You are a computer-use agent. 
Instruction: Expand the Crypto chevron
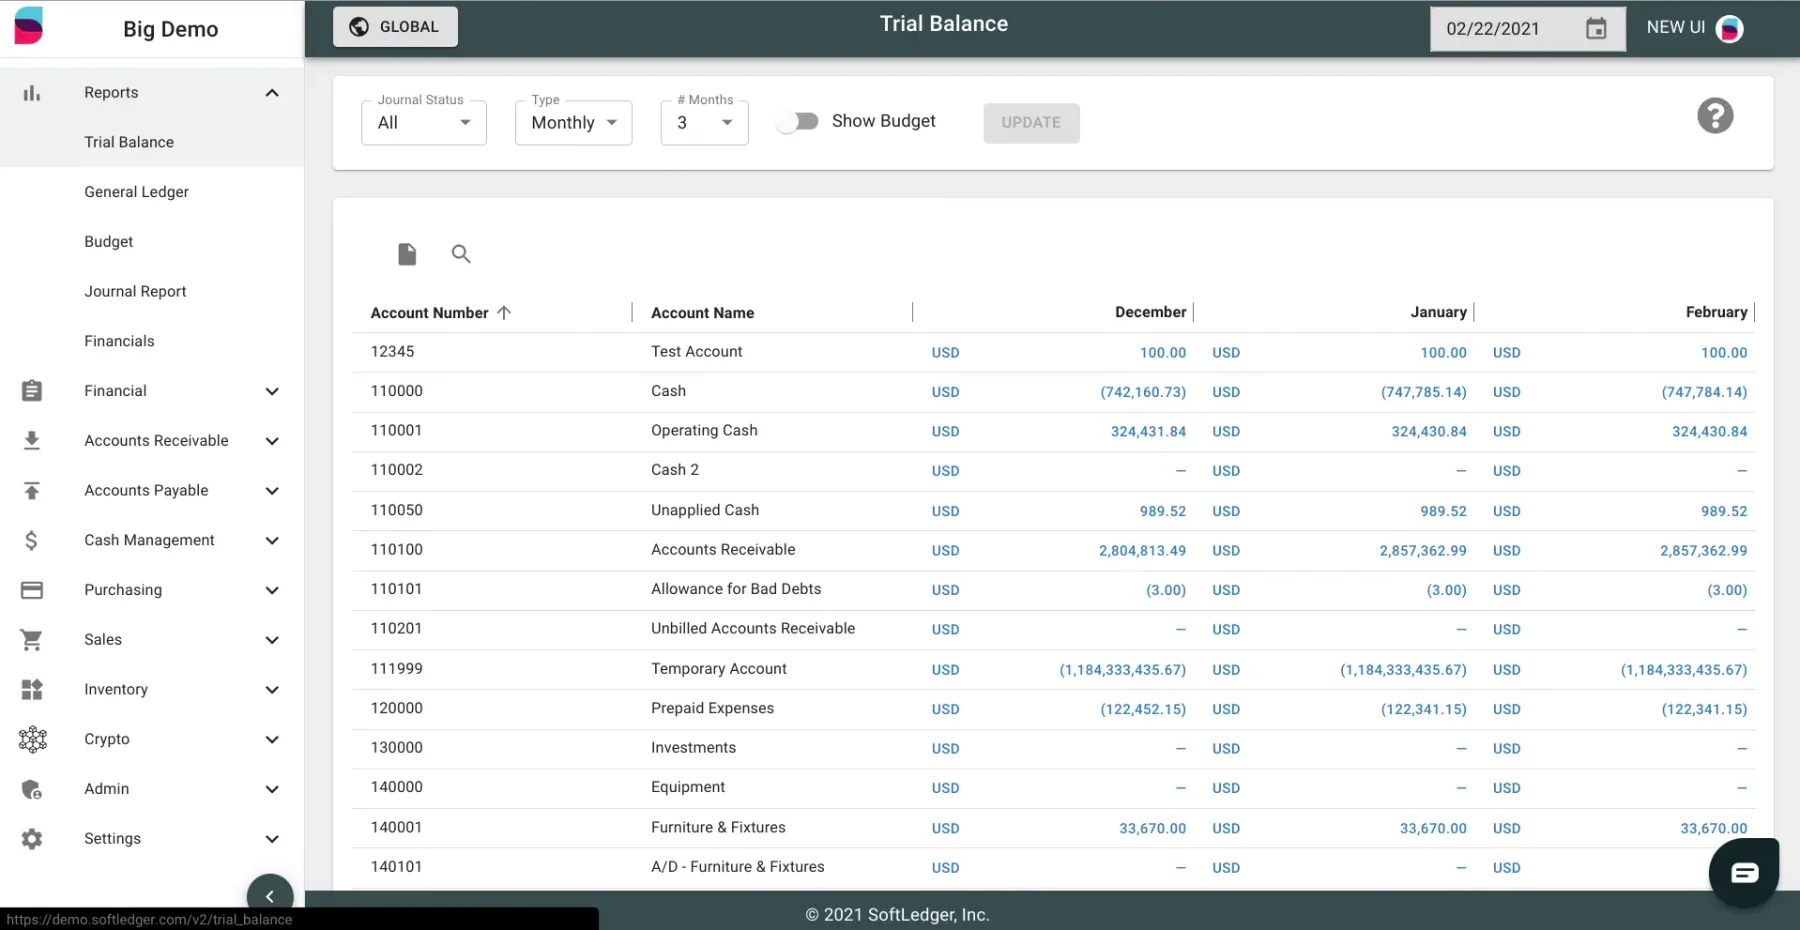(x=272, y=740)
